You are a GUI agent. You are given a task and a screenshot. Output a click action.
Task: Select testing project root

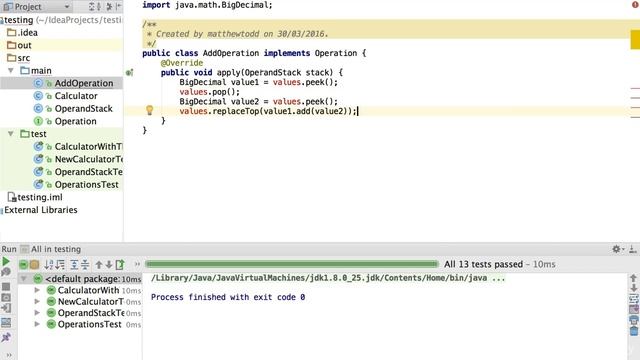(x=61, y=20)
